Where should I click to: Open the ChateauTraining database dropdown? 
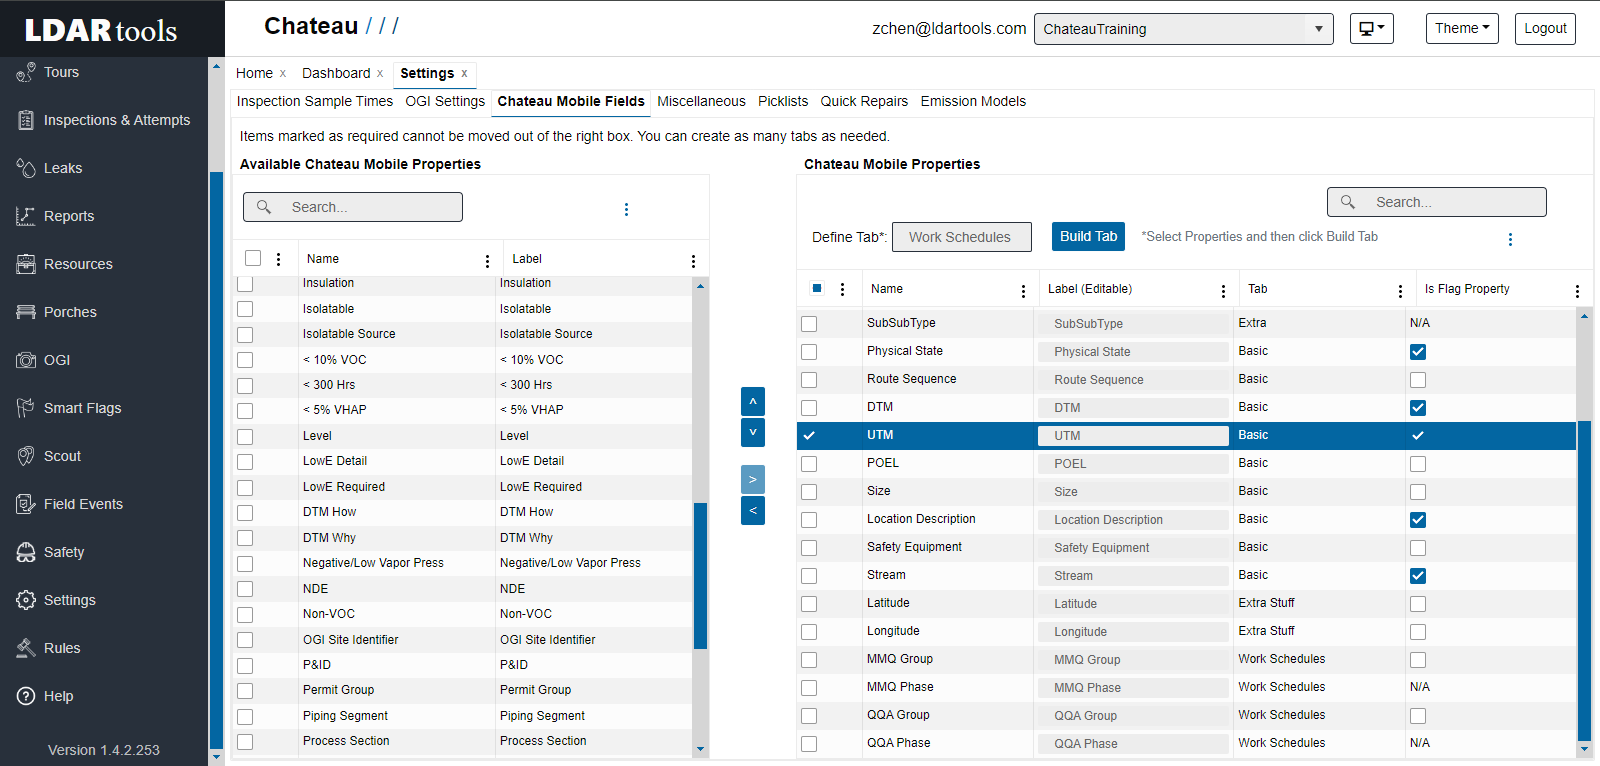click(1184, 29)
